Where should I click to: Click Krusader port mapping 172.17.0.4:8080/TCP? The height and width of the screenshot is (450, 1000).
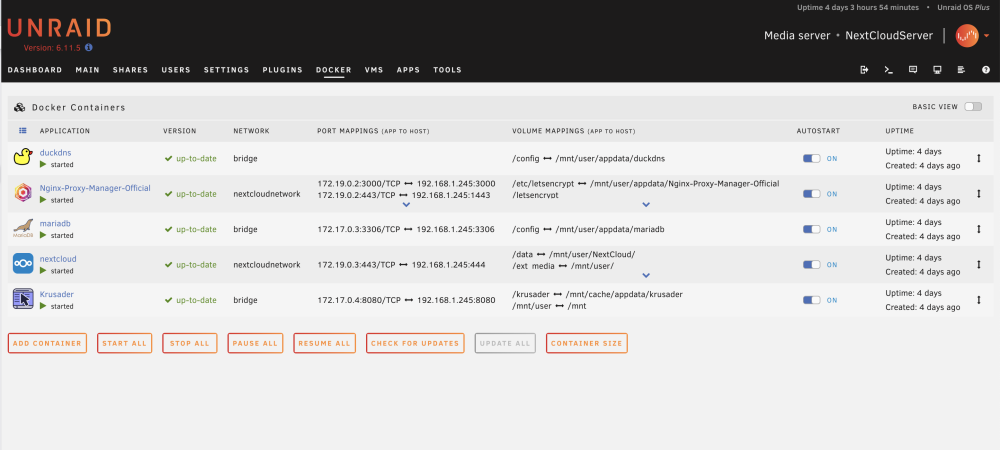359,300
